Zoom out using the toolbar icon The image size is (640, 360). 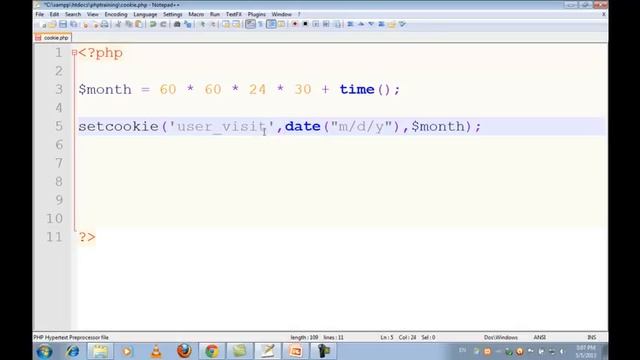[x=213, y=24]
